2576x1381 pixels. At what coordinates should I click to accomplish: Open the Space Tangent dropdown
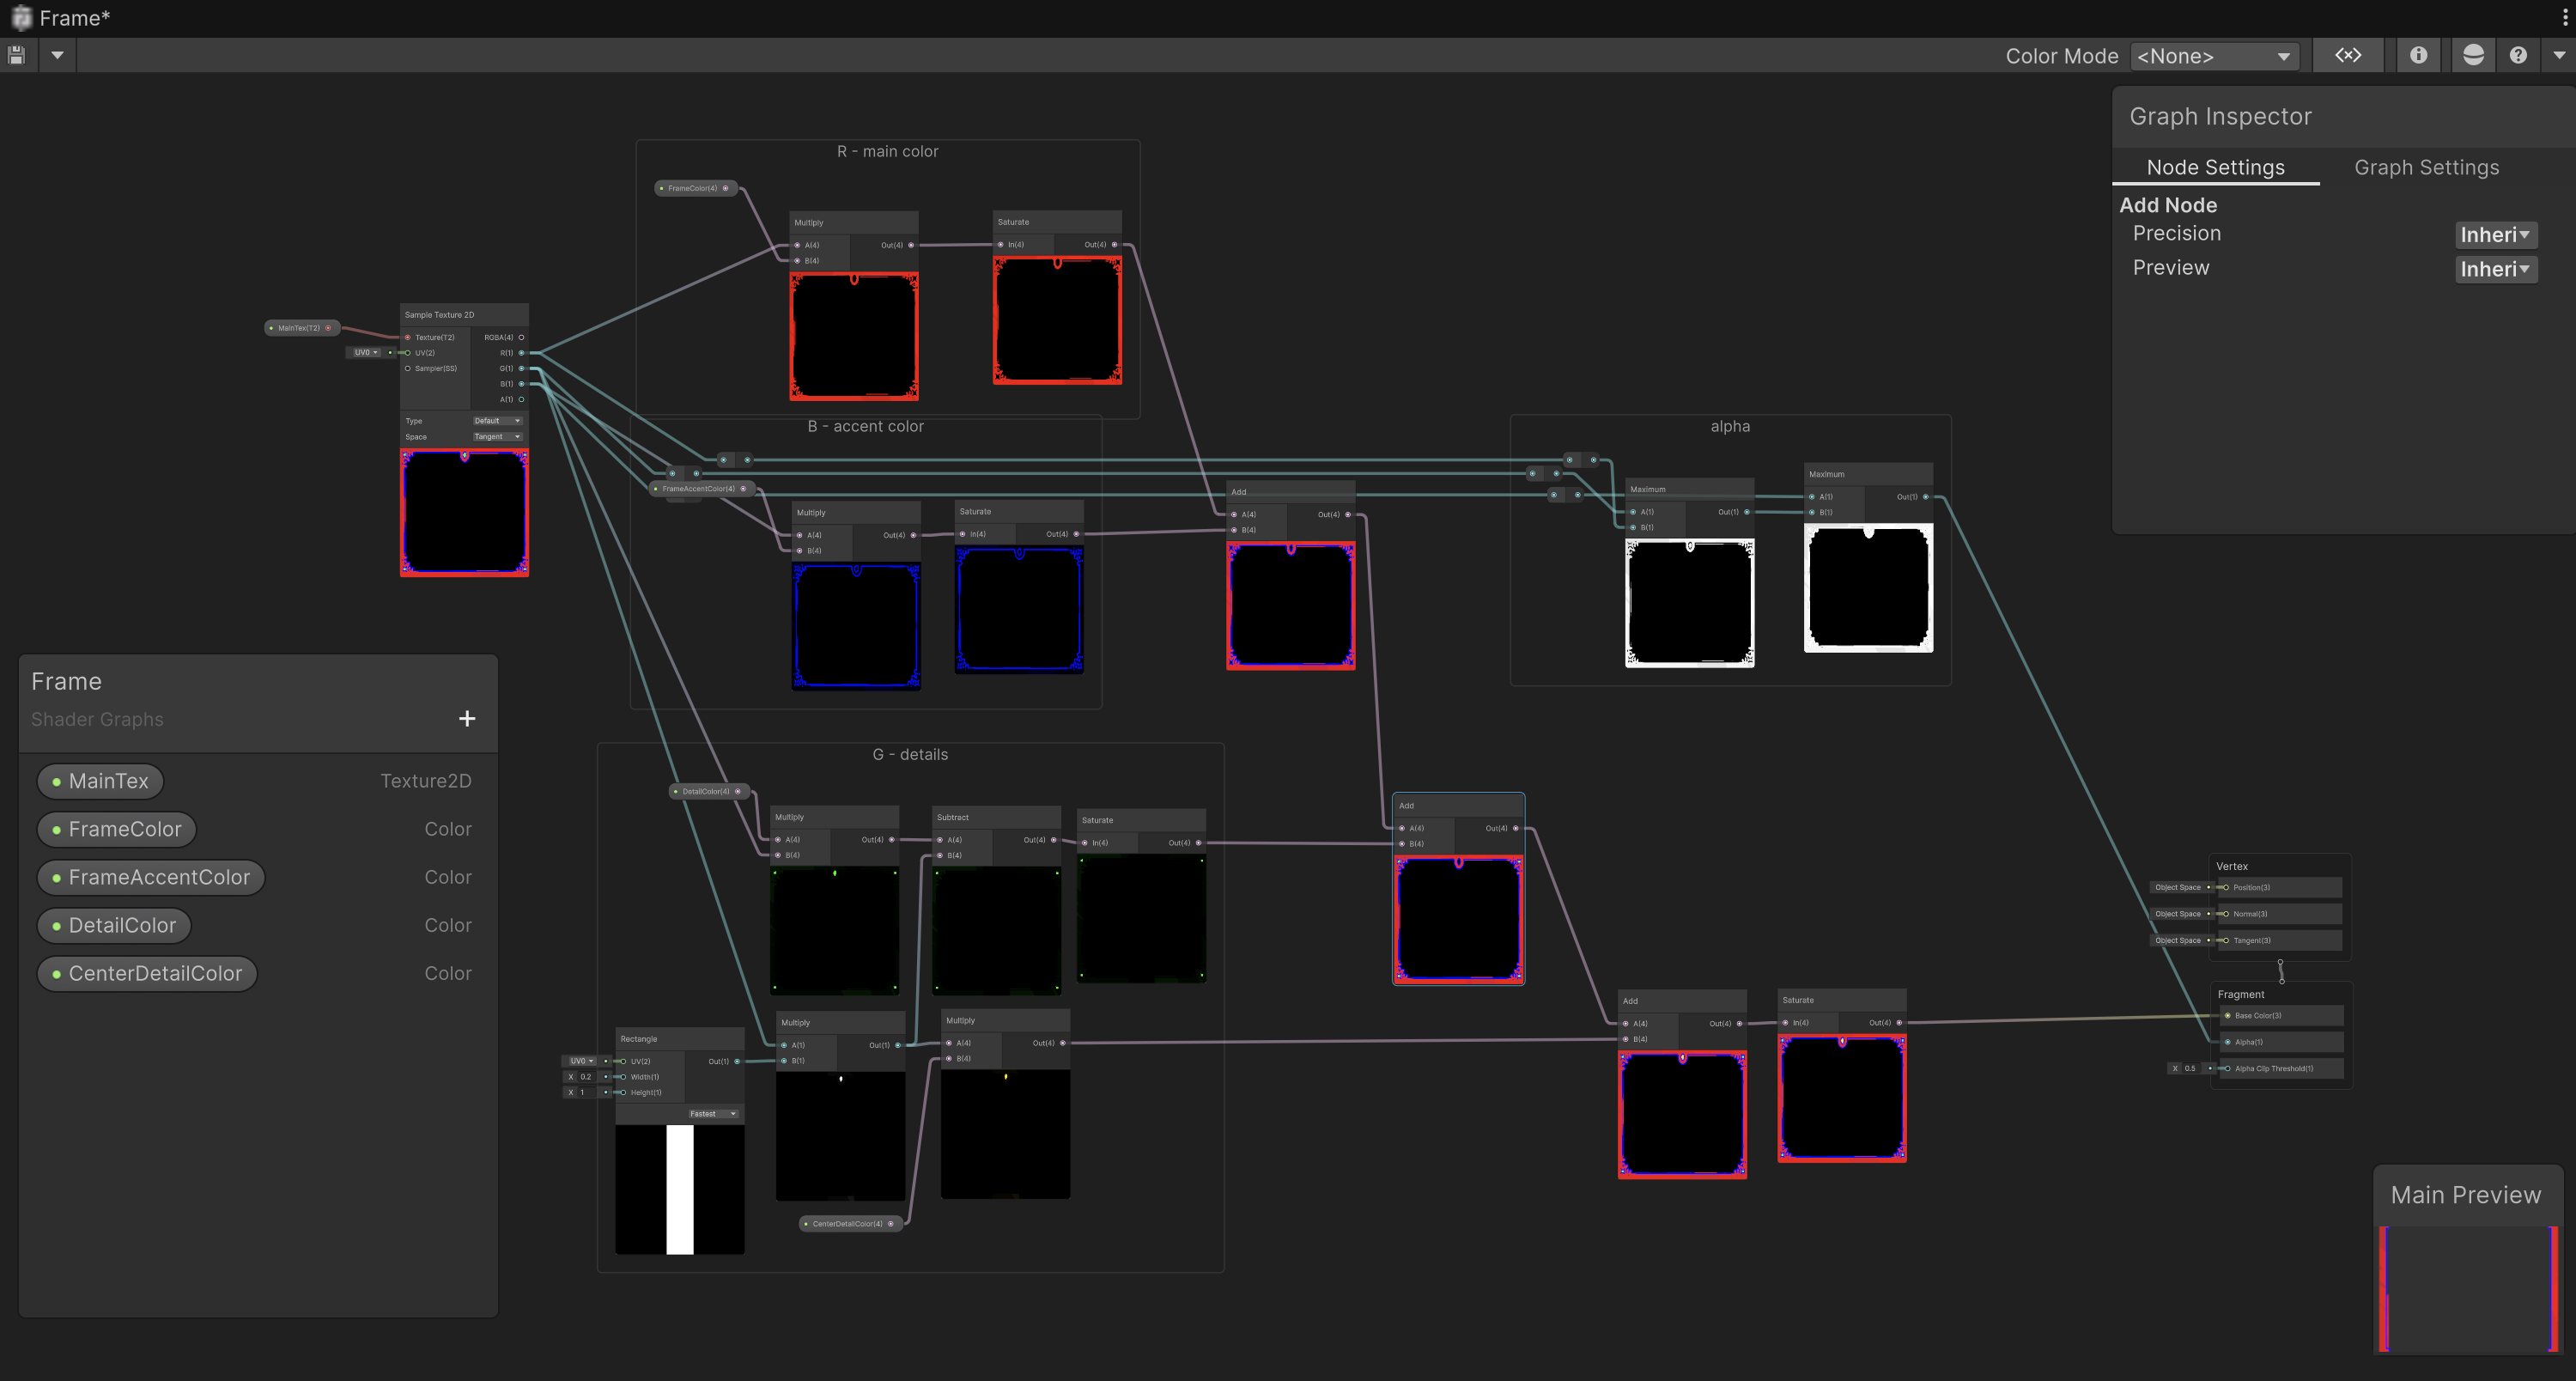pyautogui.click(x=497, y=437)
